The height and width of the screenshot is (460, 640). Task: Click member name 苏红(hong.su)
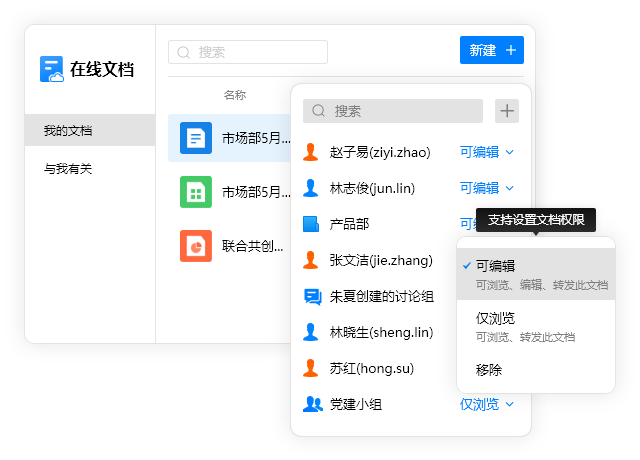click(372, 368)
